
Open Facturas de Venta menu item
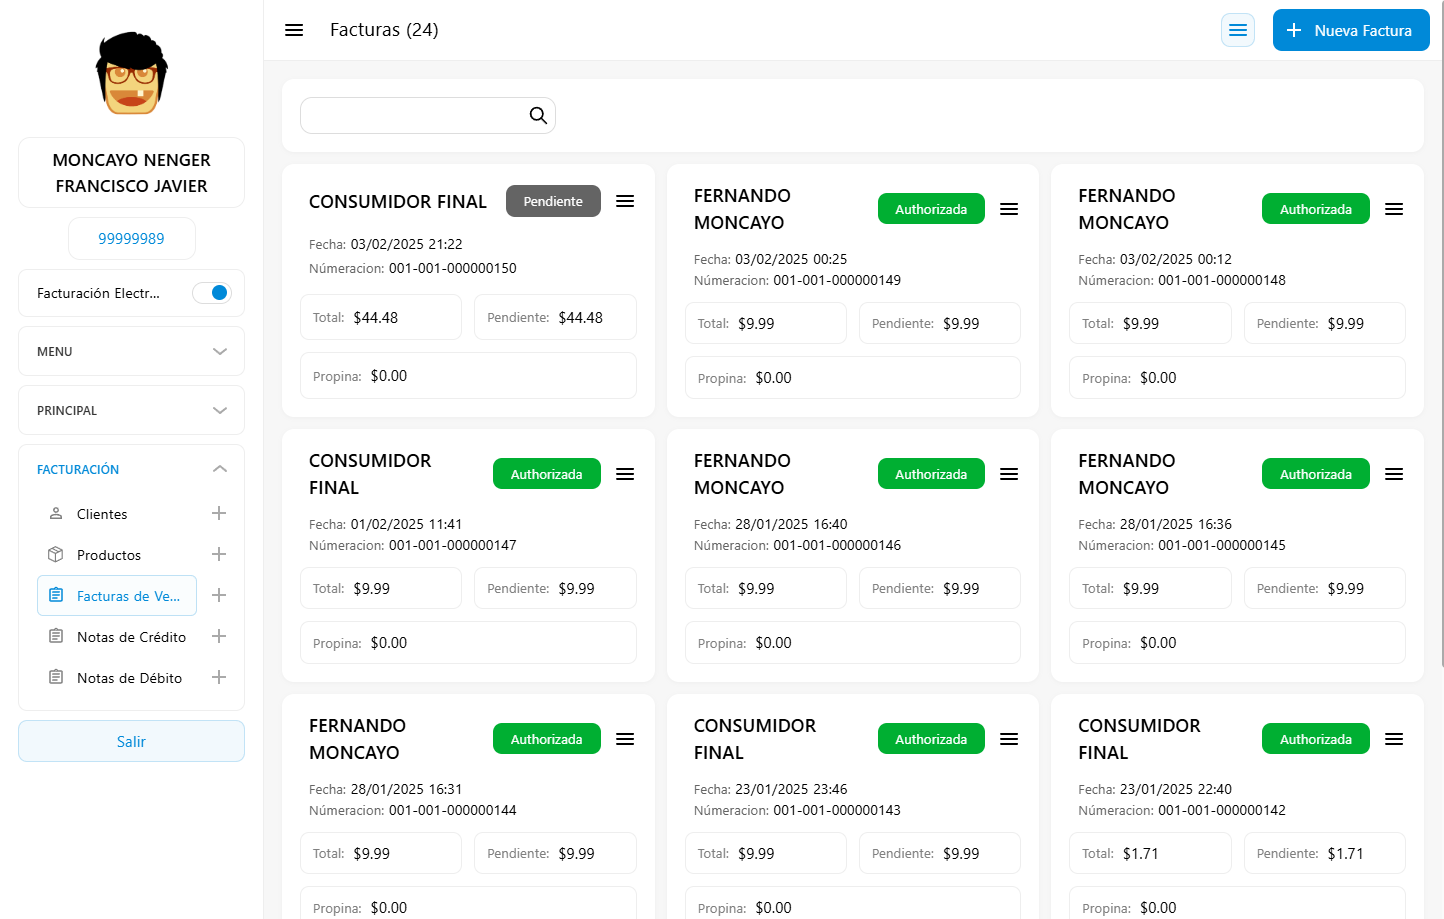pos(117,596)
